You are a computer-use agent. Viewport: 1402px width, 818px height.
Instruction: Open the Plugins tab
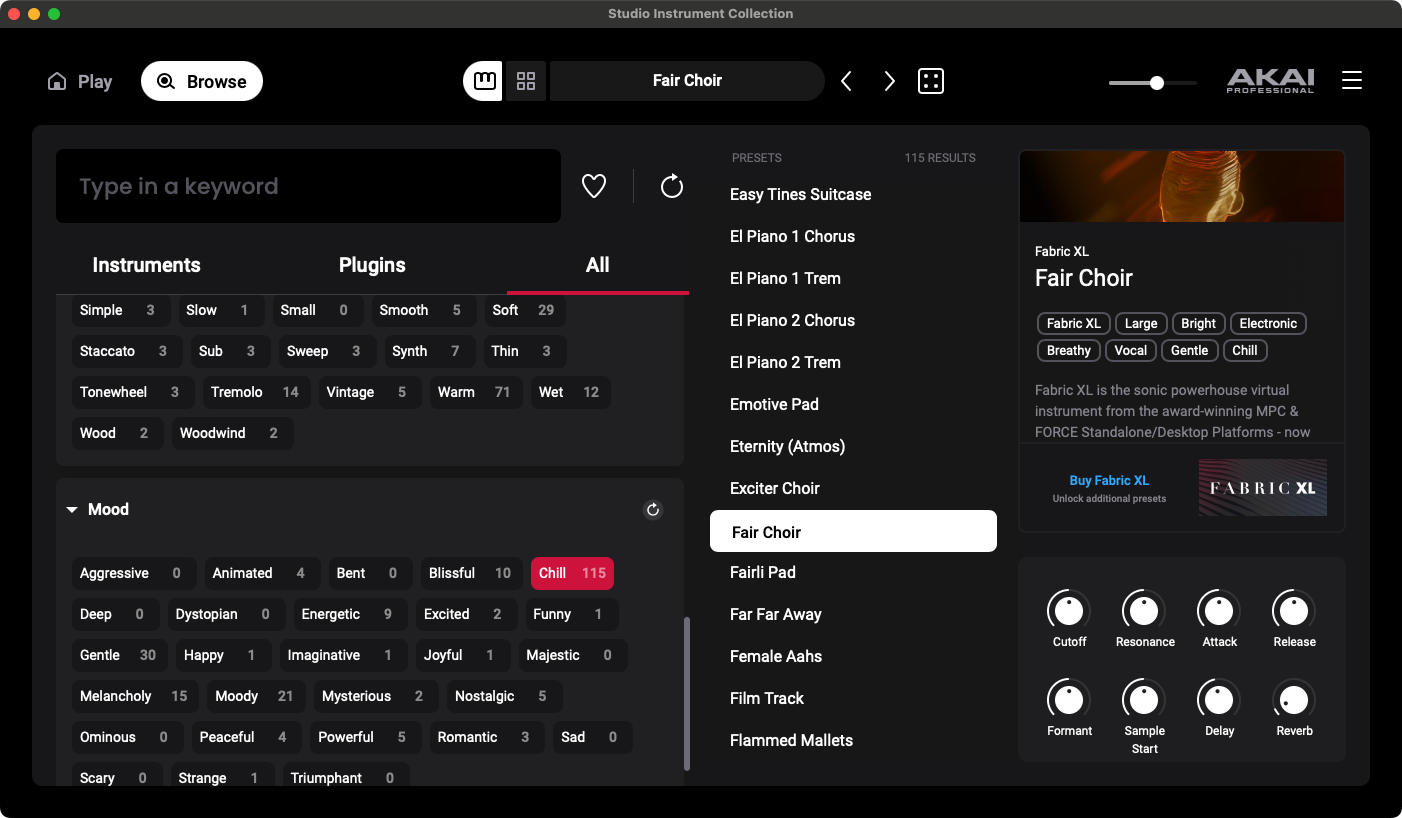[372, 265]
